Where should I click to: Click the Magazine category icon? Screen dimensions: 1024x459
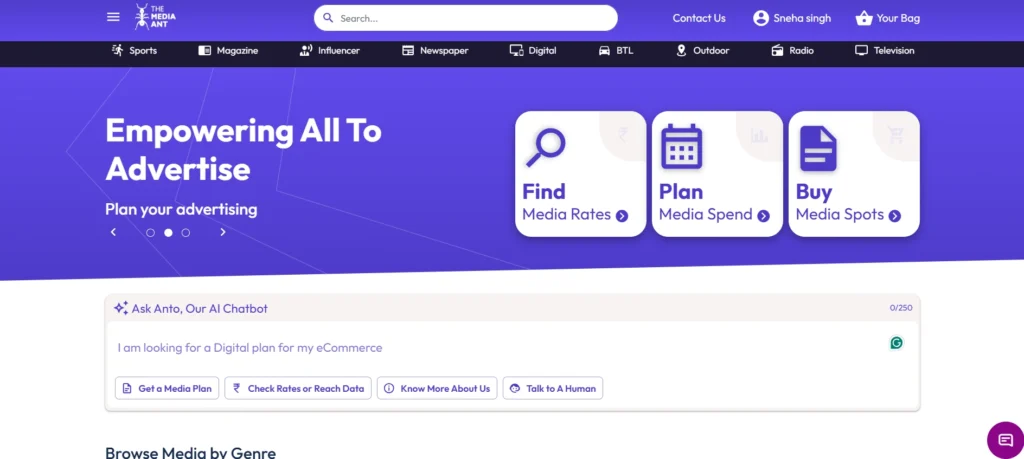(x=204, y=50)
